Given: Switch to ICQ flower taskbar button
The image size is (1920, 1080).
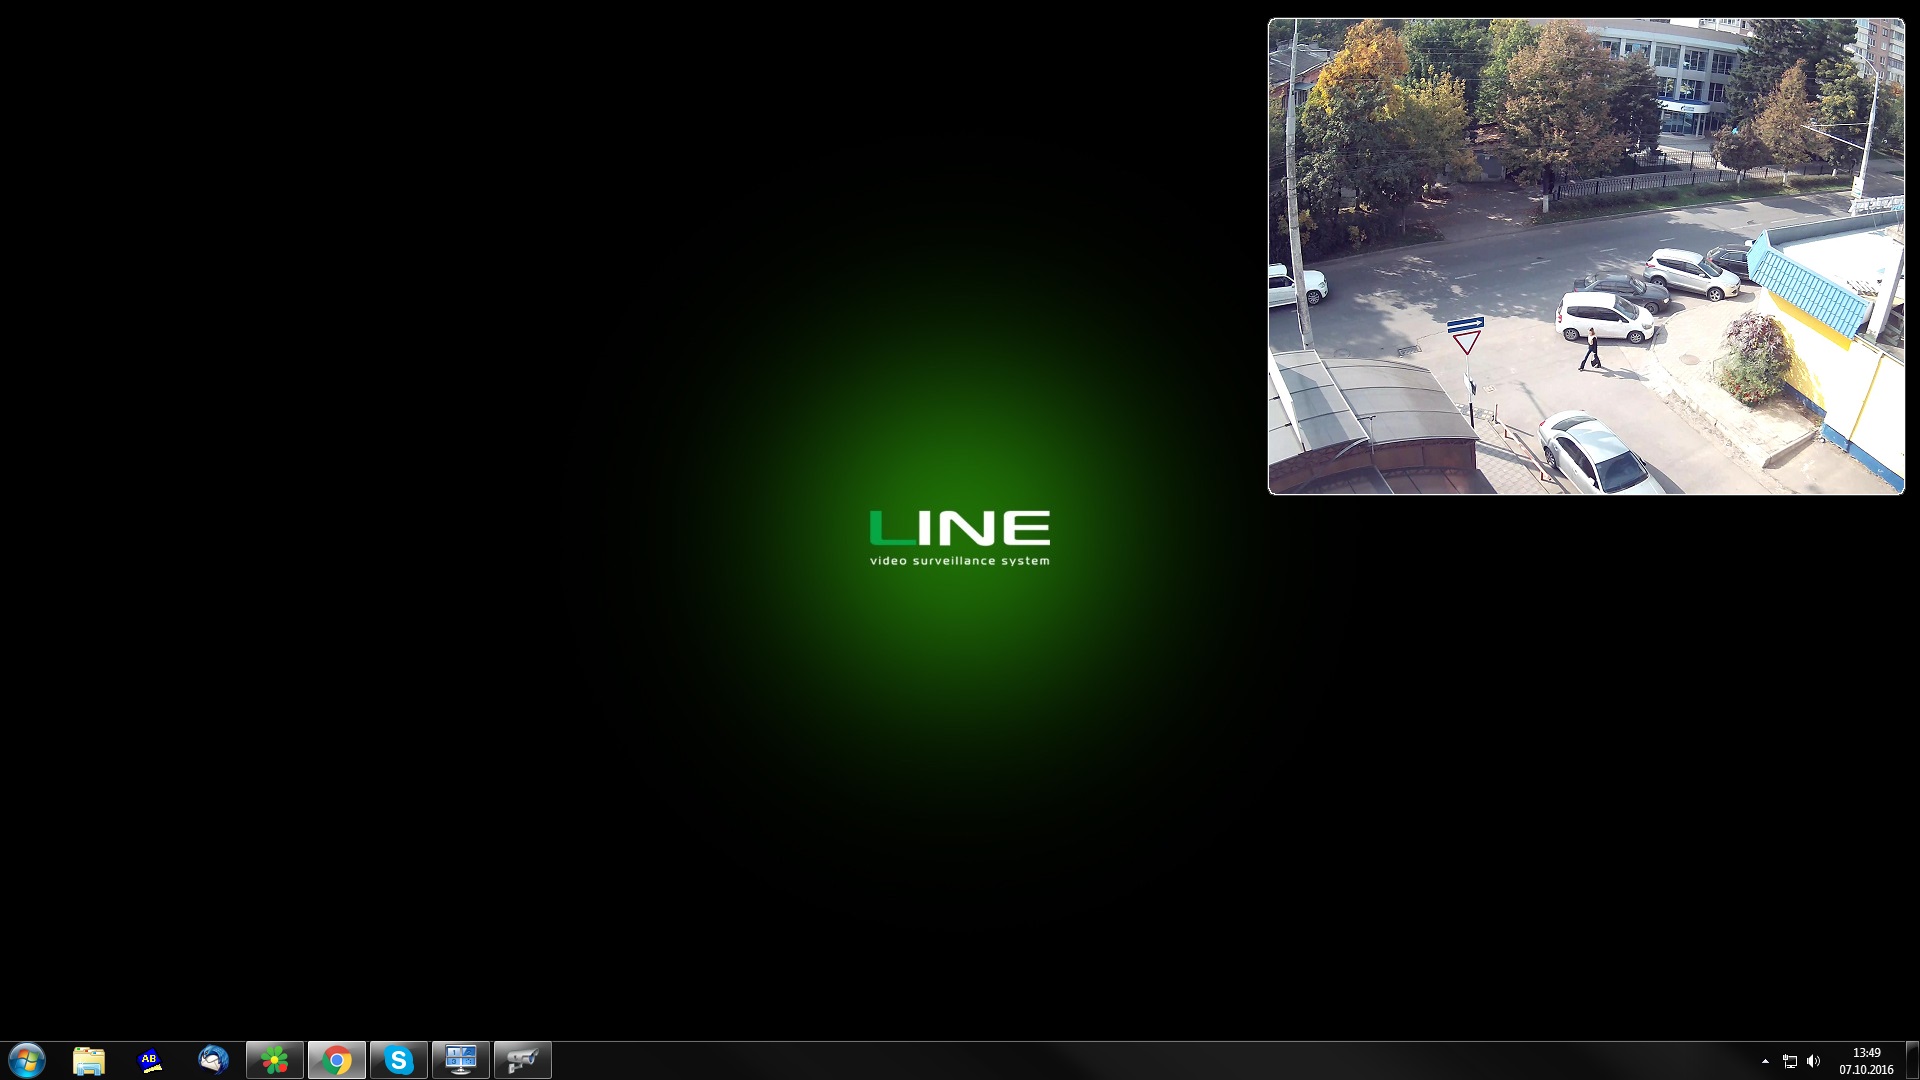Looking at the screenshot, I should pos(275,1060).
